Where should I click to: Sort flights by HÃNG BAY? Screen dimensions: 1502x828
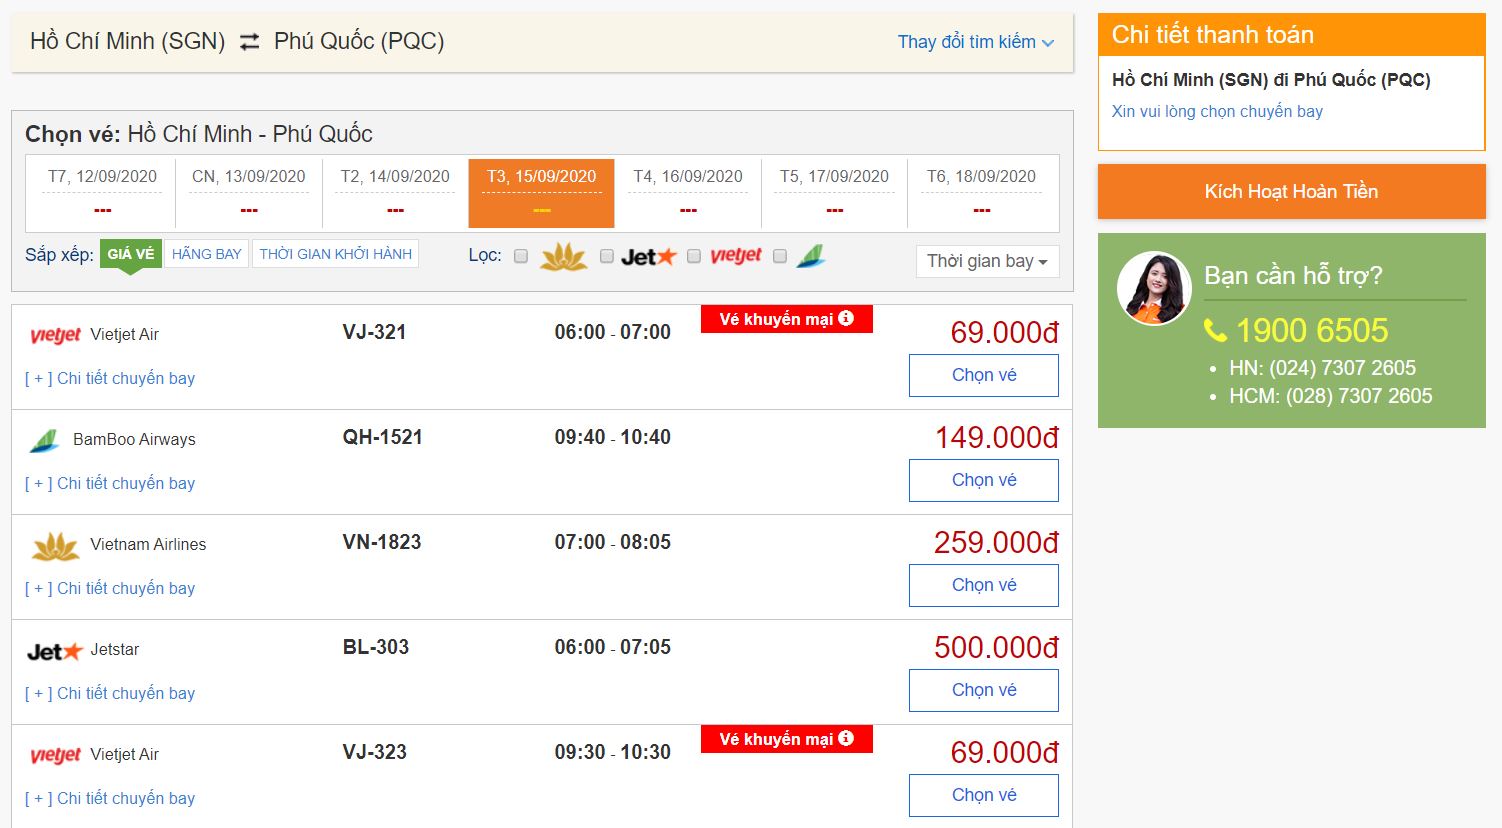[x=207, y=254]
